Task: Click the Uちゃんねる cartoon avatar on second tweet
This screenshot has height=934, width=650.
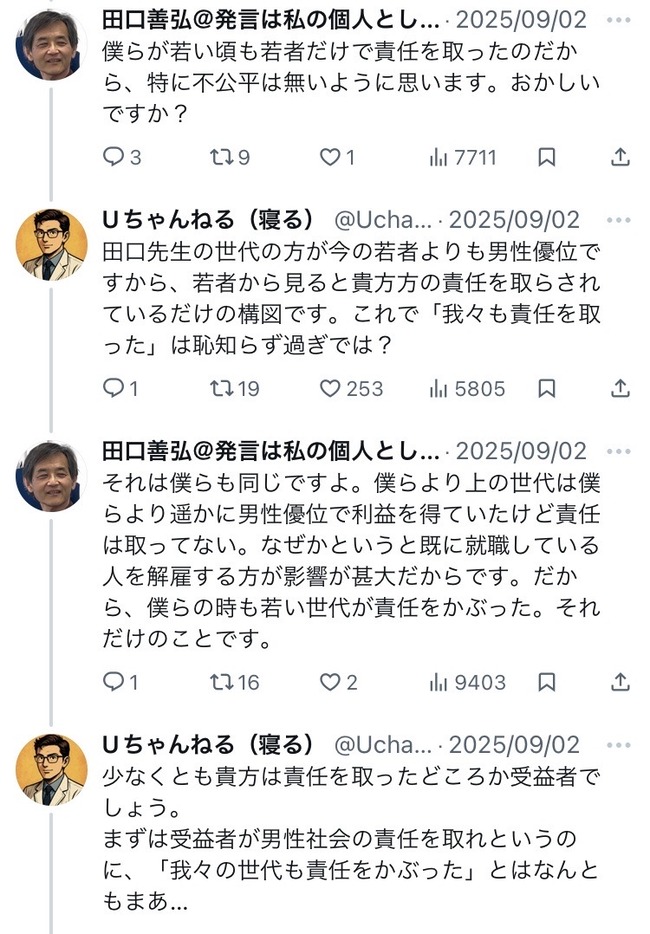Action: [x=51, y=244]
